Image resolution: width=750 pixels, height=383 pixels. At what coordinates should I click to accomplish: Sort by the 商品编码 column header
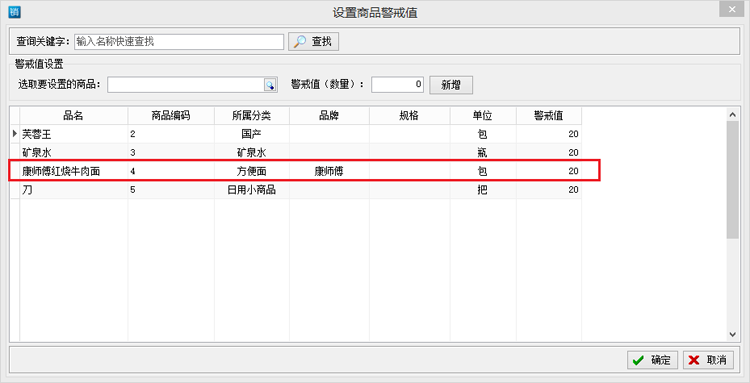tap(171, 116)
